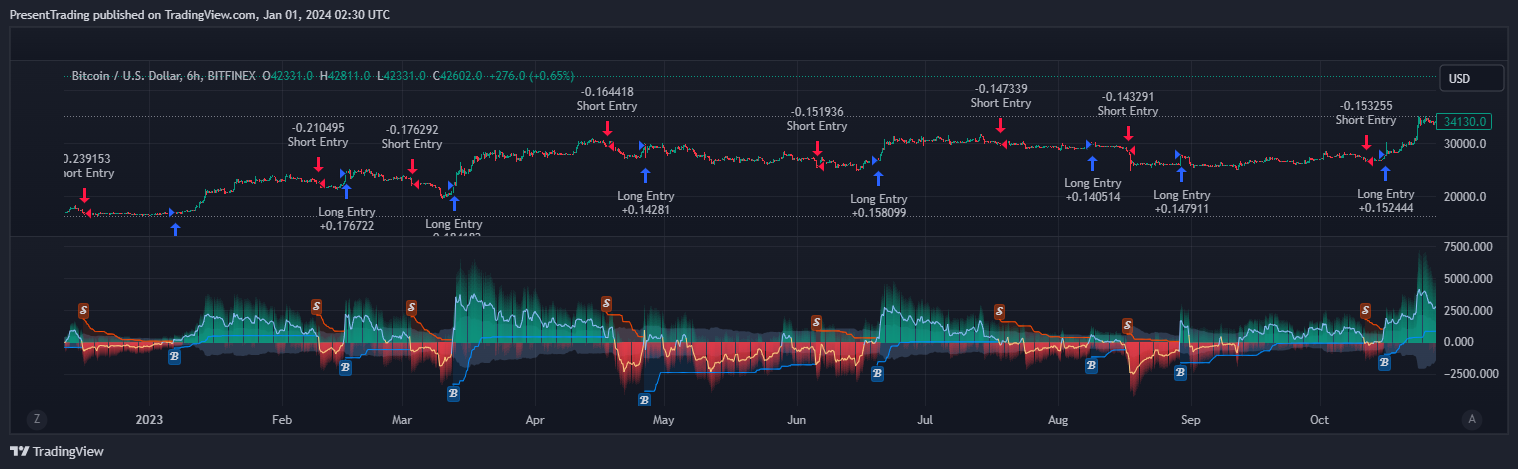
Task: Click the blue arrow above Long Entry +0.152444
Action: (x=1385, y=173)
